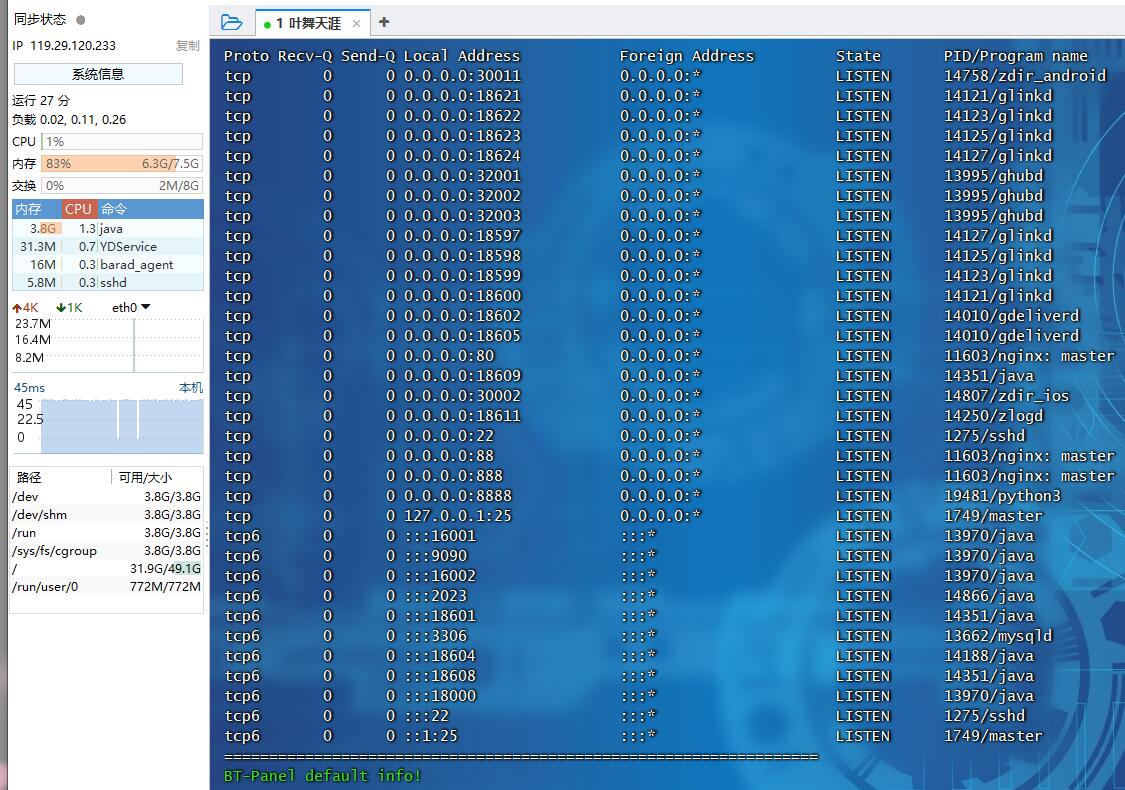Image resolution: width=1125 pixels, height=790 pixels.
Task: Click terminal text 14758/zdir_android
Action: click(1025, 75)
